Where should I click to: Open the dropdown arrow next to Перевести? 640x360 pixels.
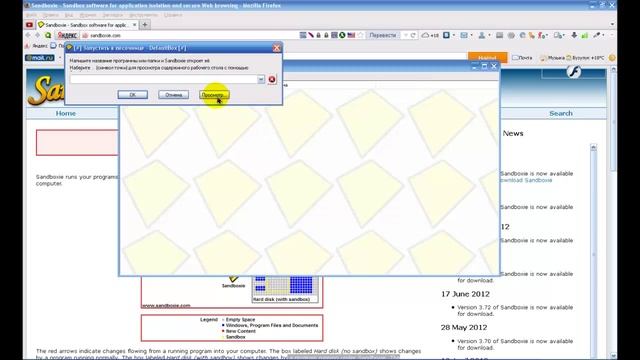tap(405, 36)
